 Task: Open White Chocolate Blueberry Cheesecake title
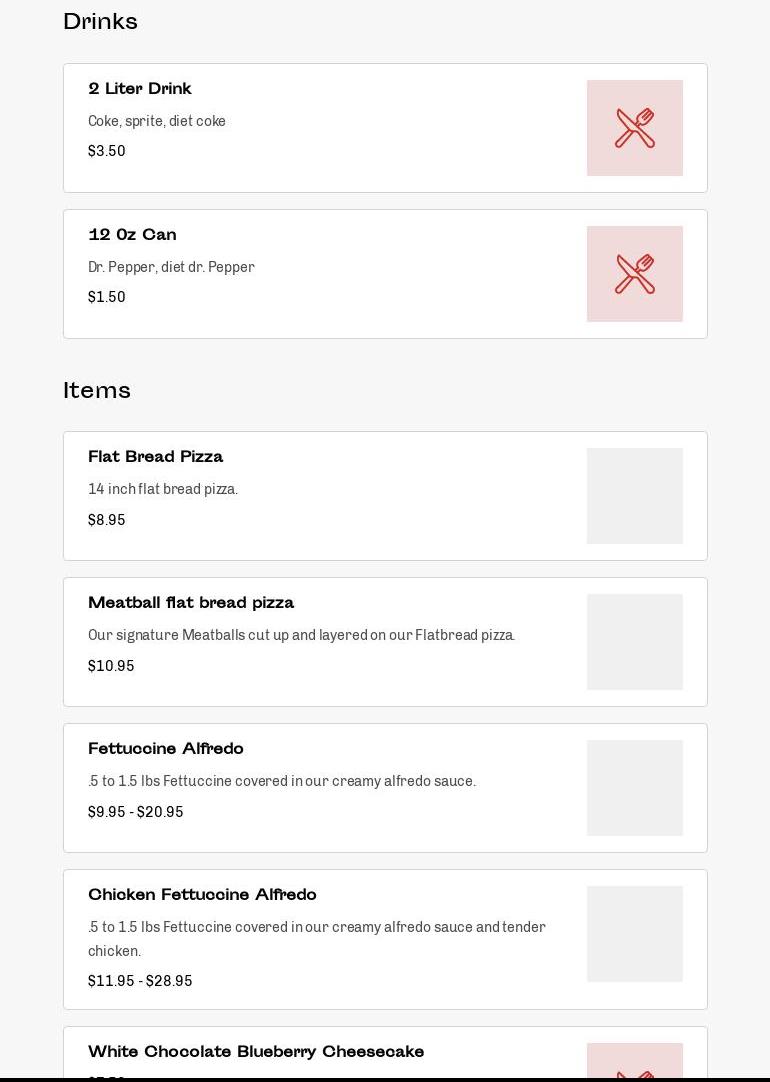pos(256,1052)
